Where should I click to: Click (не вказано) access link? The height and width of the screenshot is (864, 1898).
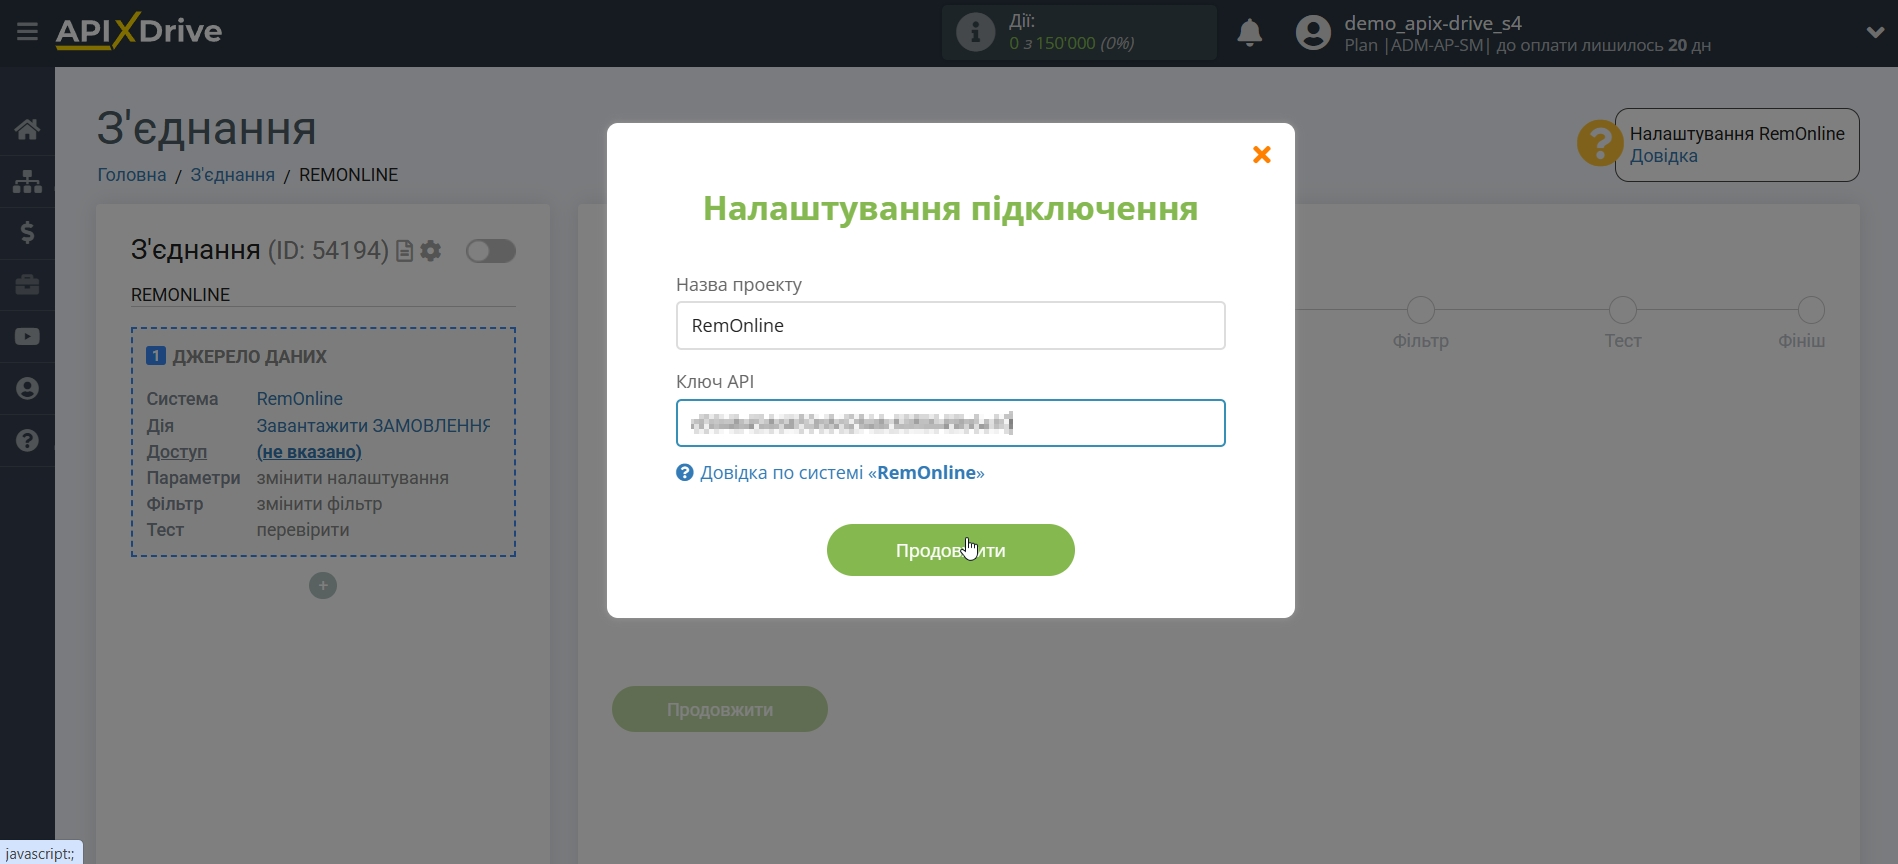click(309, 452)
